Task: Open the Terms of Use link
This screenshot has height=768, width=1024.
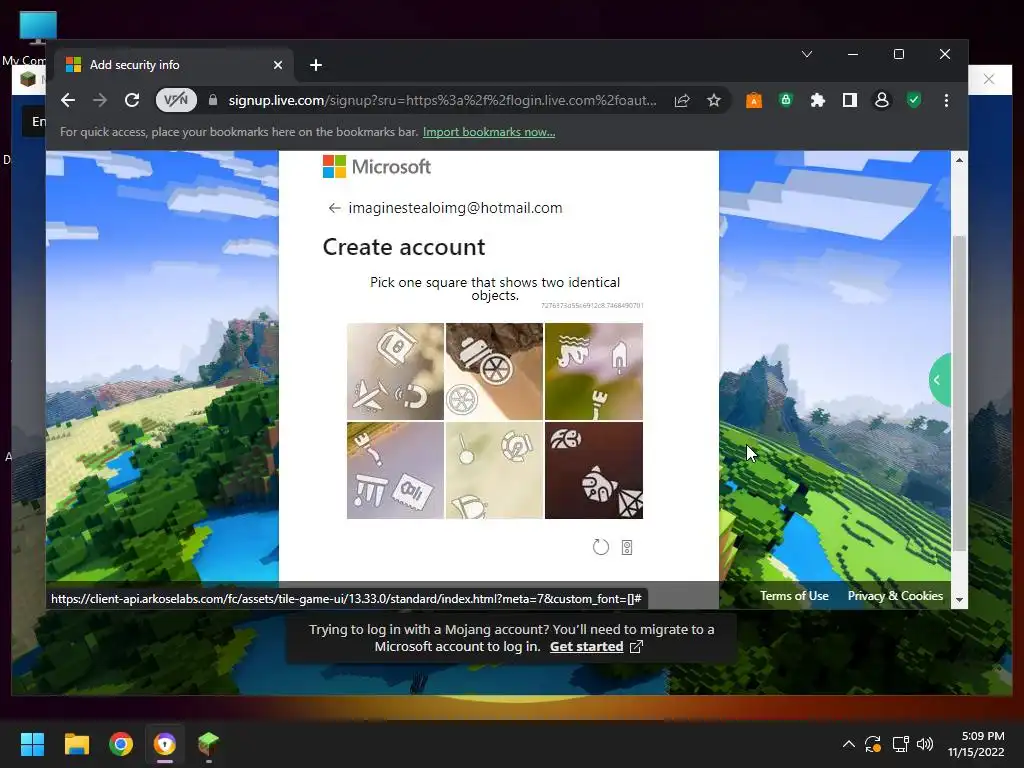Action: pos(794,596)
